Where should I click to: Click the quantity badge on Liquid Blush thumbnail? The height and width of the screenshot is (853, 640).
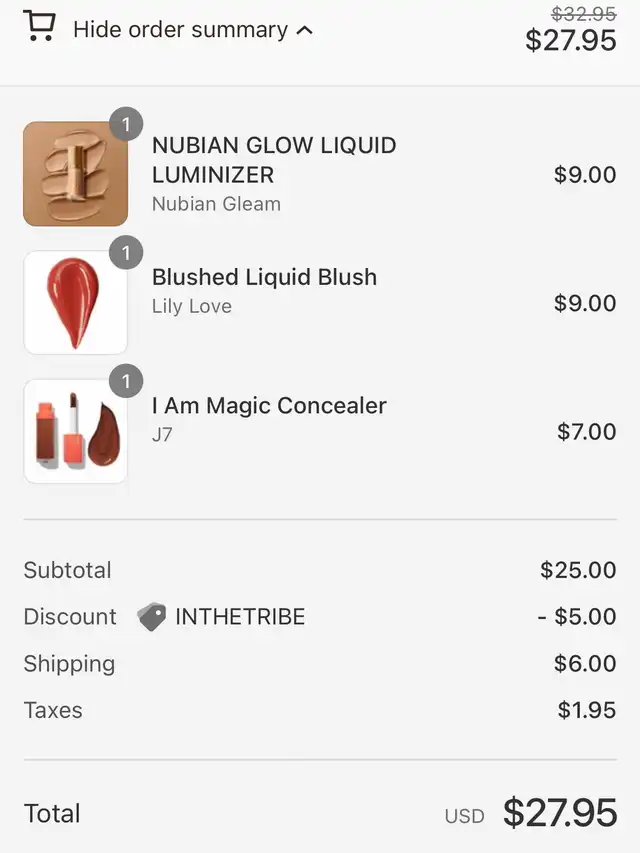click(126, 253)
